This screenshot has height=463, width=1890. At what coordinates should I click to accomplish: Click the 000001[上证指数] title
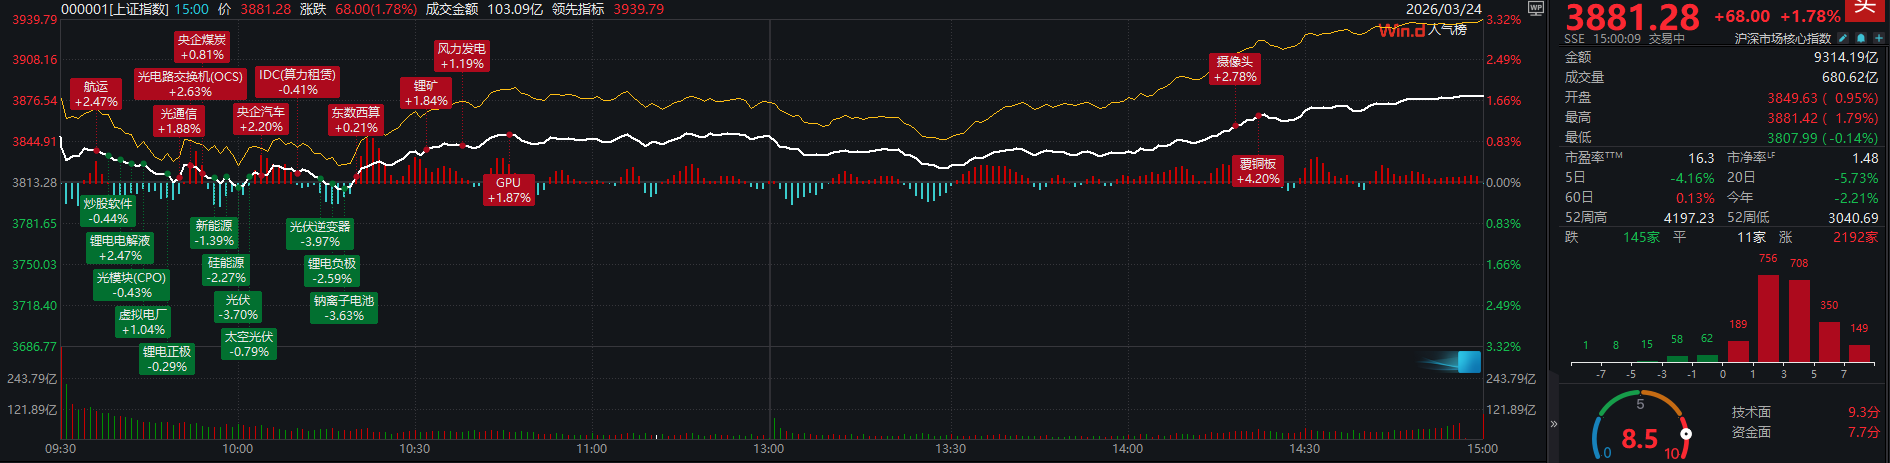[115, 9]
